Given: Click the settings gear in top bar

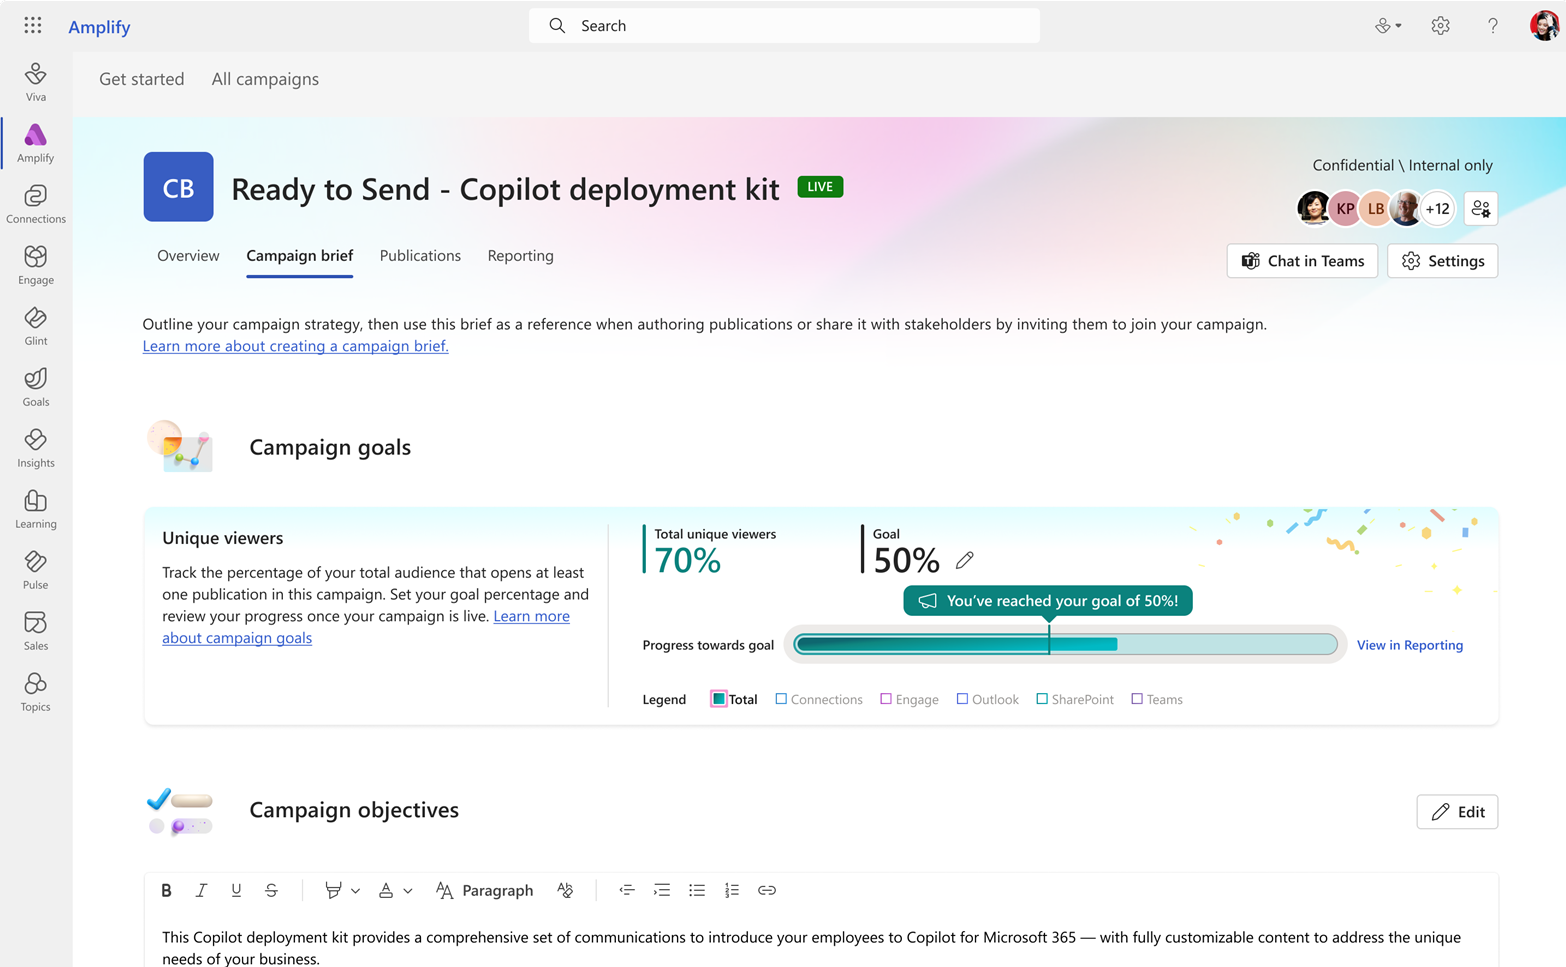Looking at the screenshot, I should (x=1440, y=26).
